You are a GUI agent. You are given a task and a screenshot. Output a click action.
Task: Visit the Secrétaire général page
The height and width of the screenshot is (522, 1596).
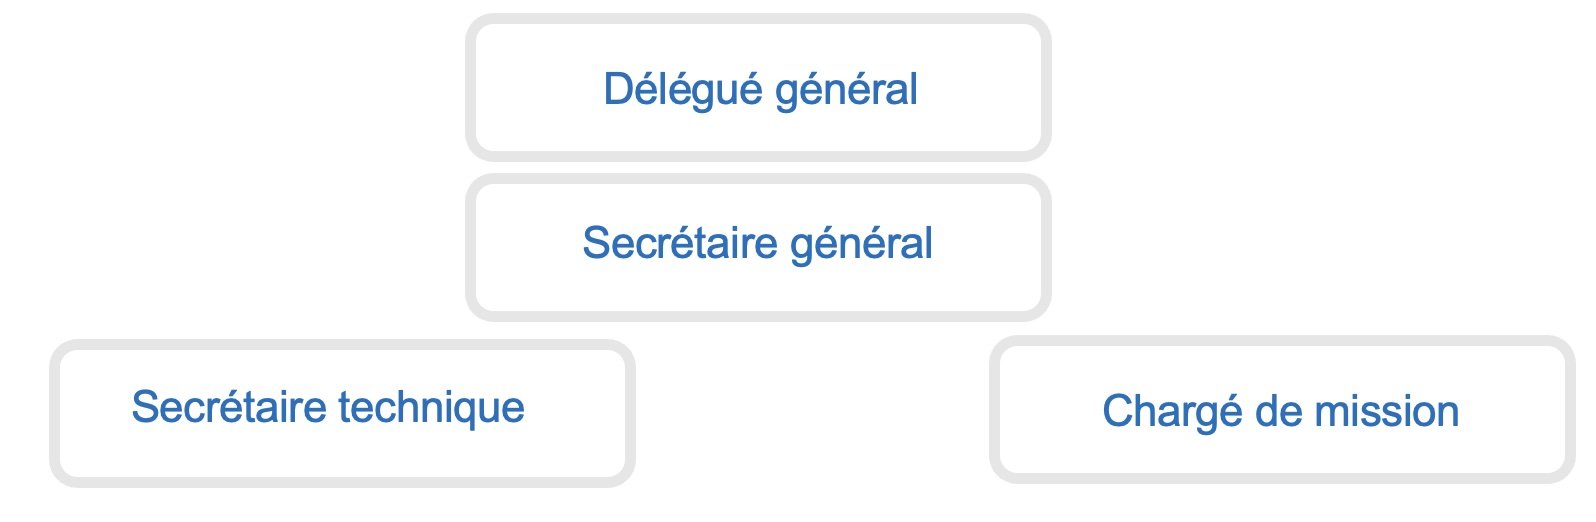pyautogui.click(x=757, y=244)
